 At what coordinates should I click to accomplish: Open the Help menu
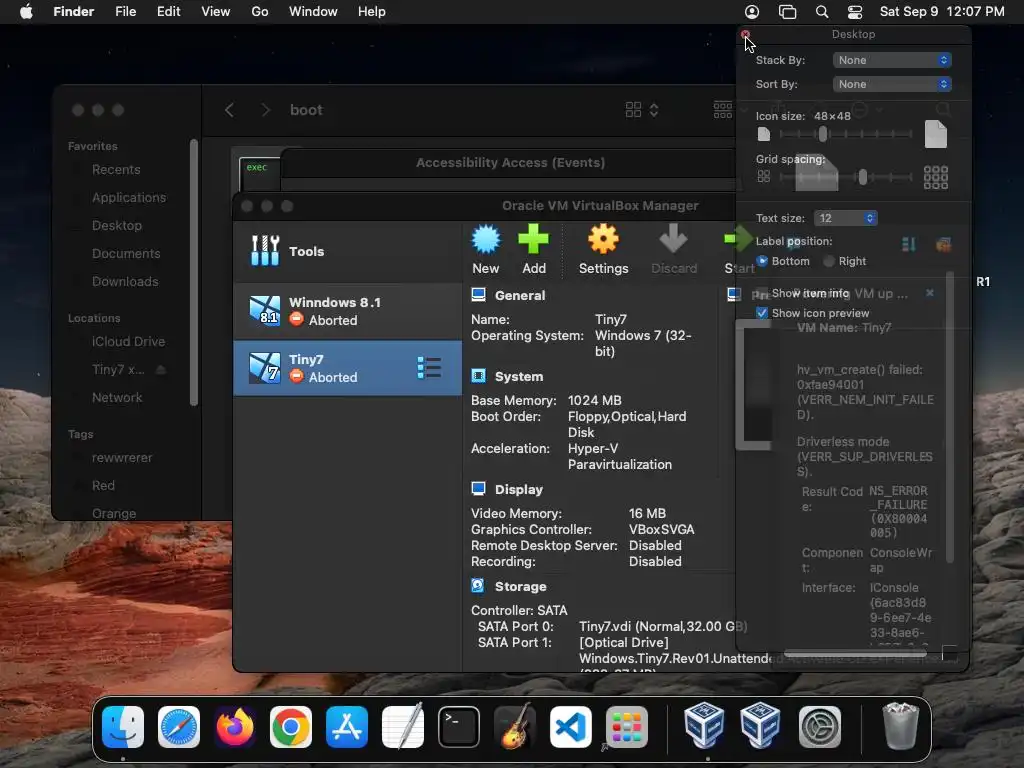[372, 12]
